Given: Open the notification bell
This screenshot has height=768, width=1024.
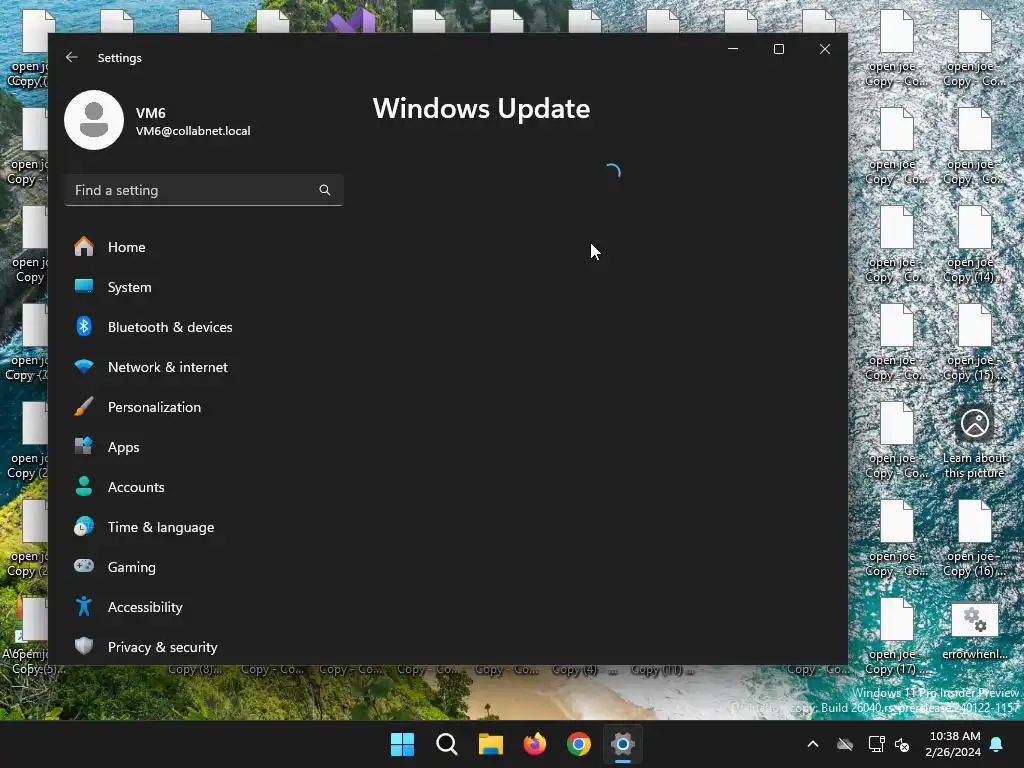Looking at the screenshot, I should [997, 744].
